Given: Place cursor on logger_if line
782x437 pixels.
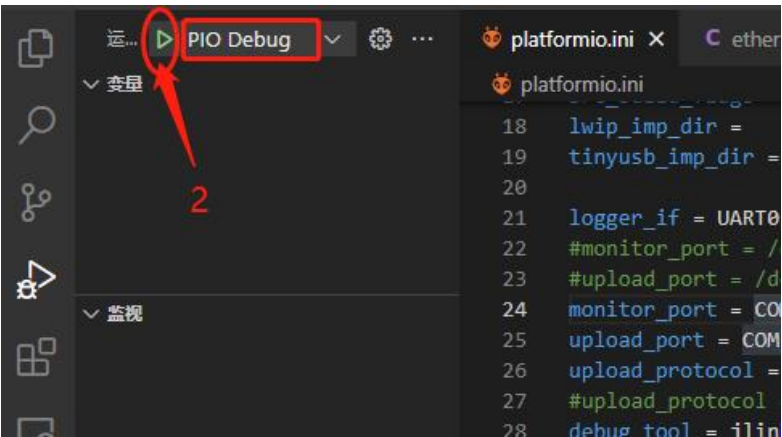Looking at the screenshot, I should pyautogui.click(x=673, y=218).
